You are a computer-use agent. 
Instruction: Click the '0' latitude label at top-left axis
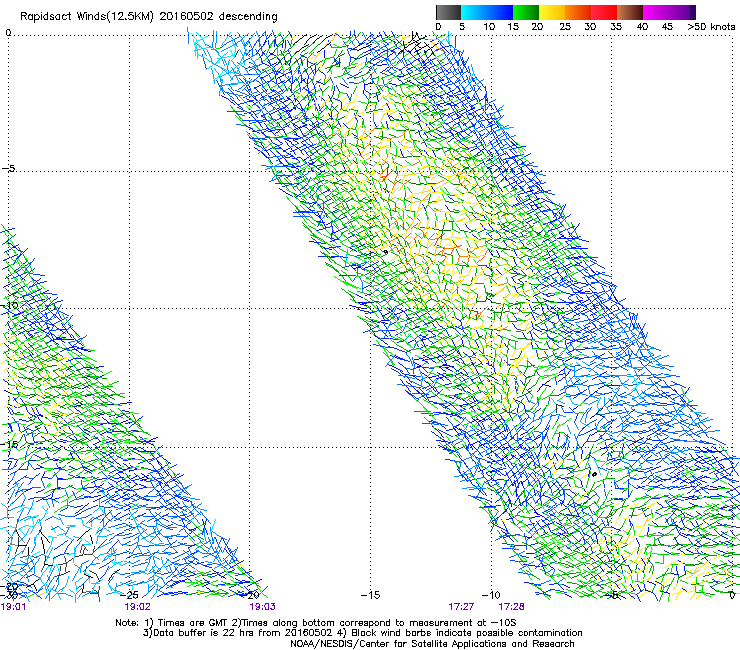[x=8, y=33]
